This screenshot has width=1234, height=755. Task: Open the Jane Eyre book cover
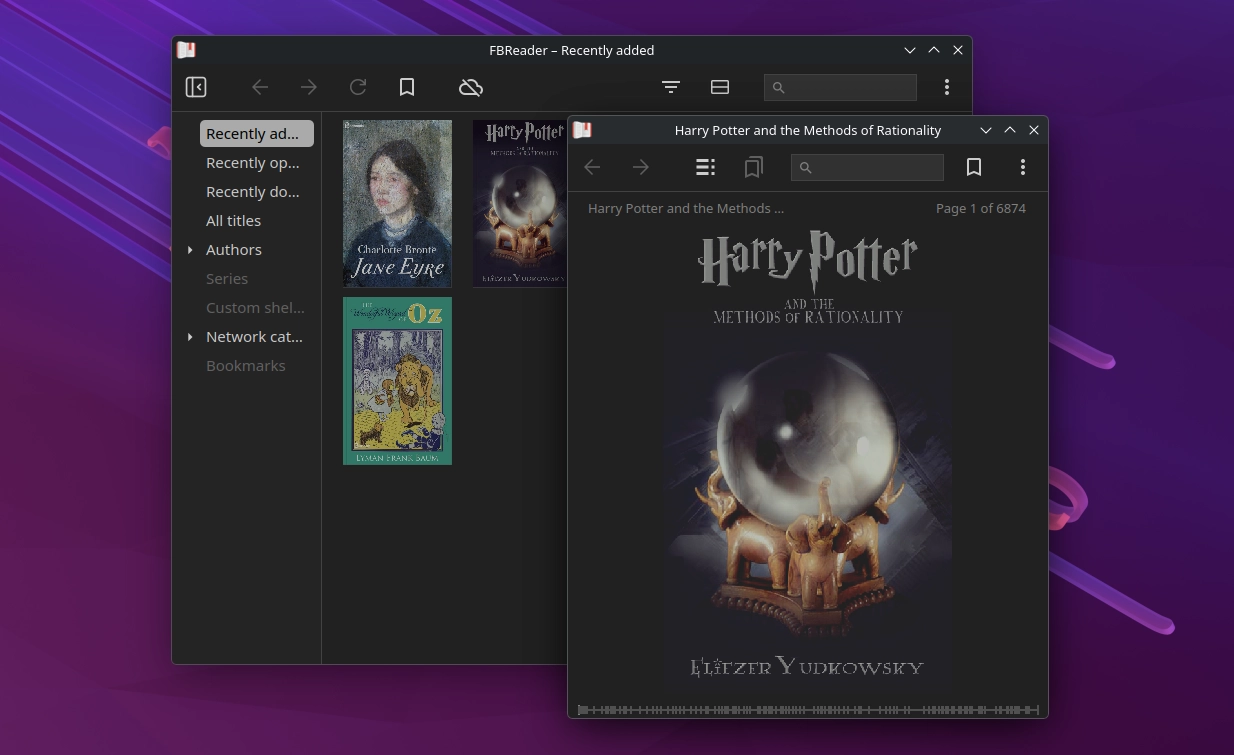point(397,204)
